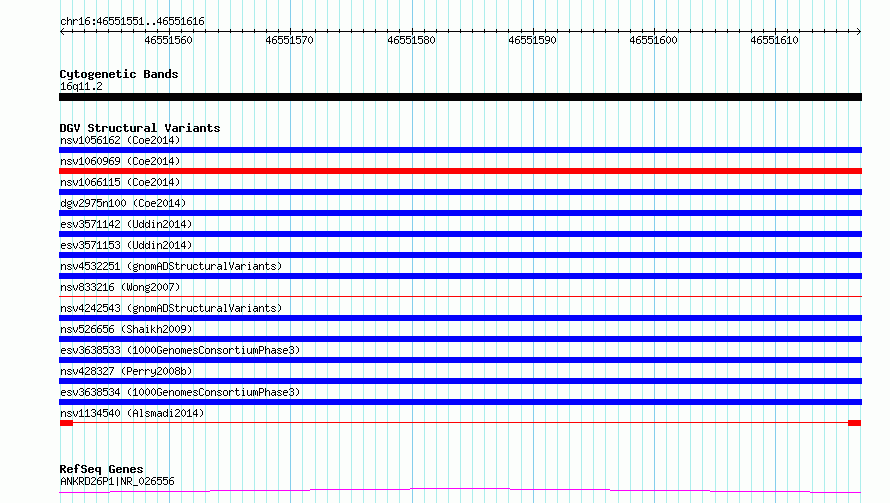Select variant label nsv1060969 (Coe2014)
The height and width of the screenshot is (503, 890).
[x=120, y=161]
